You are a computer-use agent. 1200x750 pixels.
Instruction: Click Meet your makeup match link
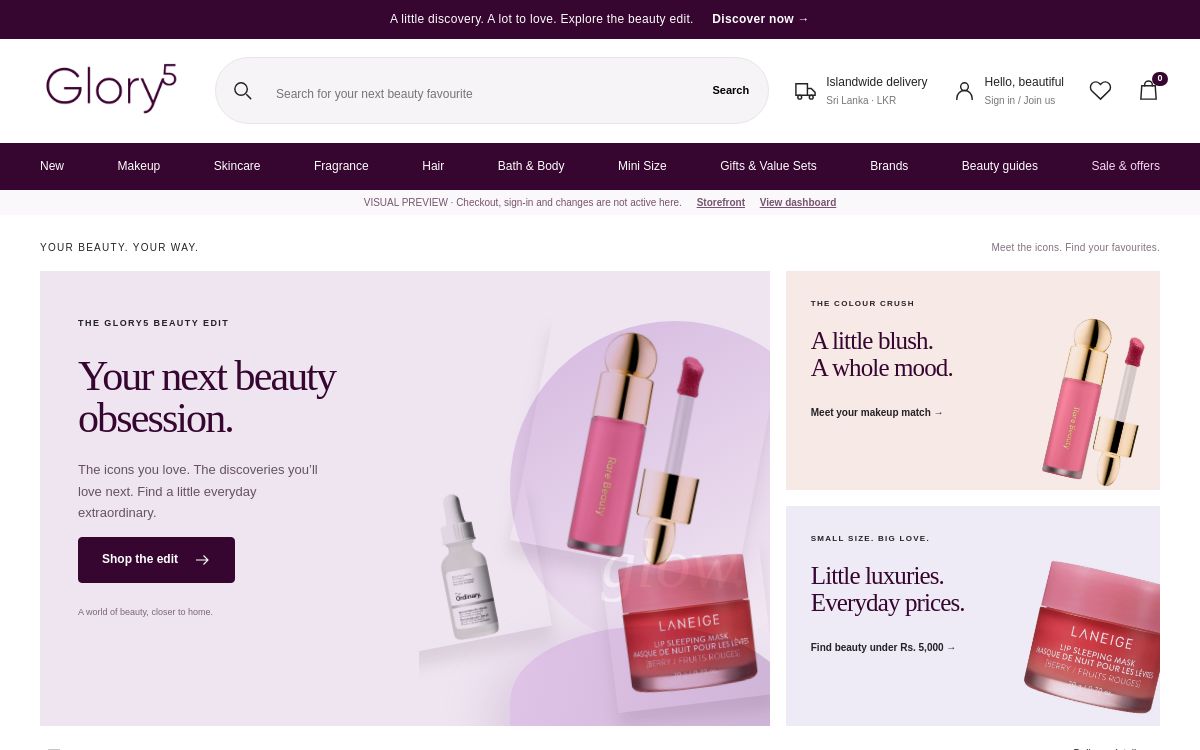(877, 412)
